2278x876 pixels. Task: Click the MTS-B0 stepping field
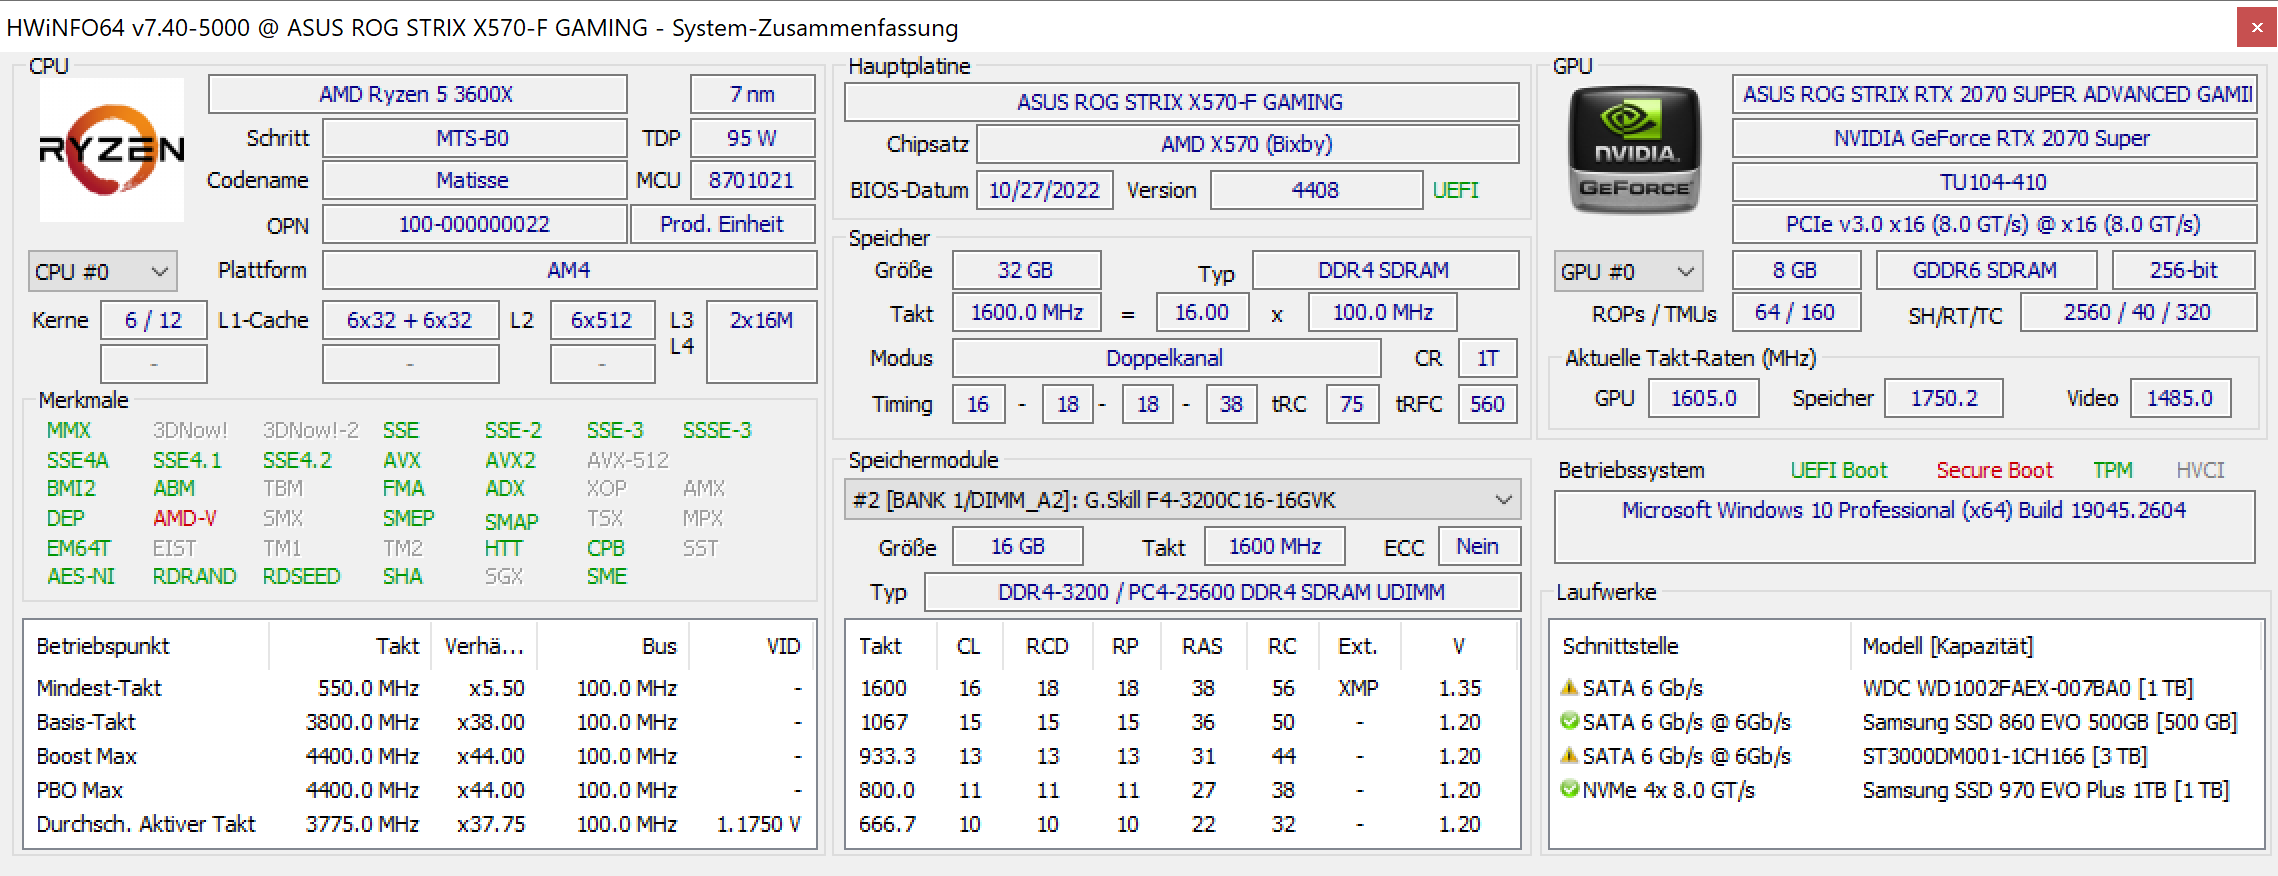(x=474, y=138)
